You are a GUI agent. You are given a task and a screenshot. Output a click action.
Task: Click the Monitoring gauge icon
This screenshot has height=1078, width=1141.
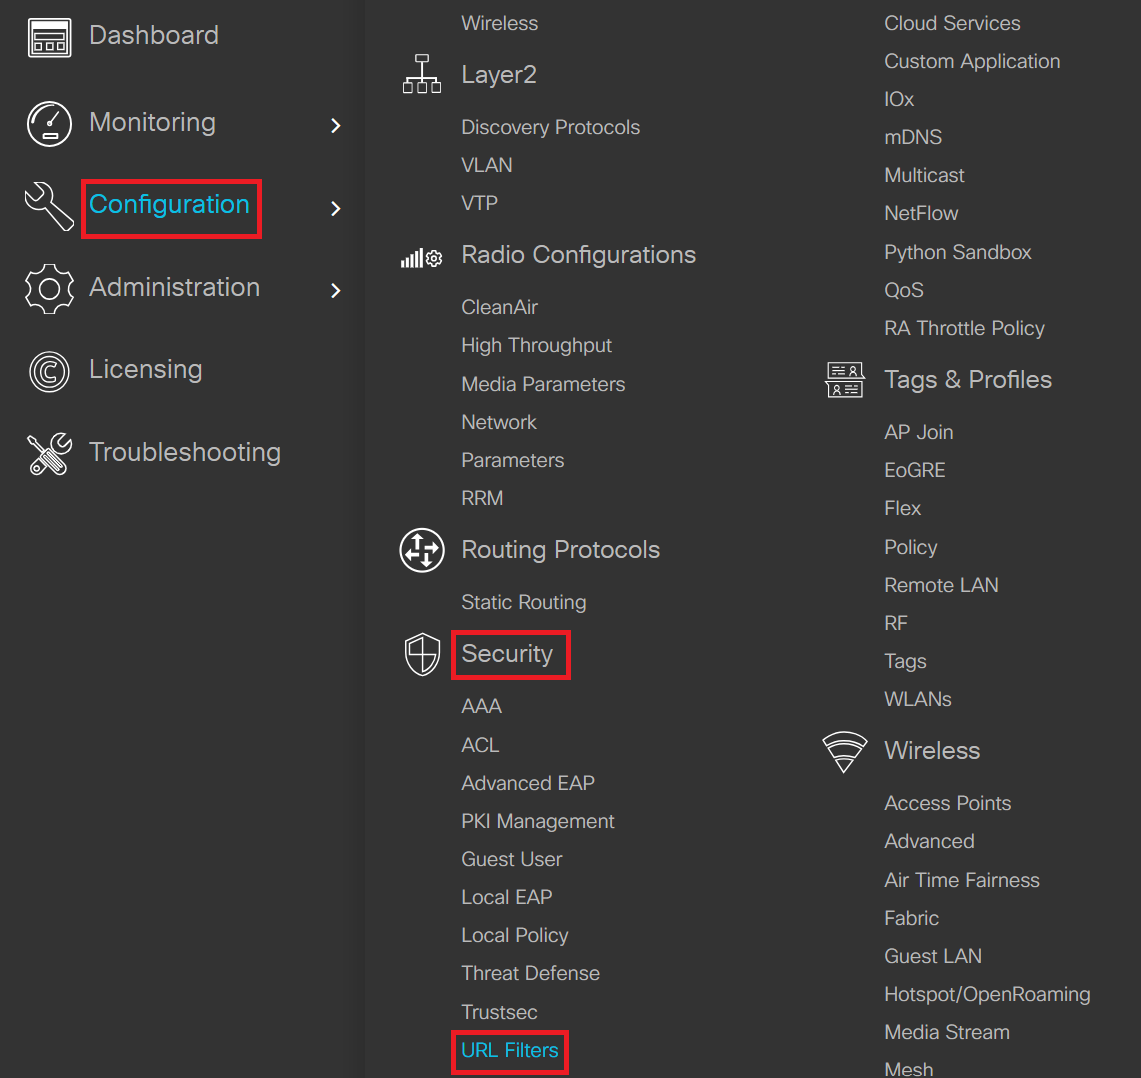(49, 124)
